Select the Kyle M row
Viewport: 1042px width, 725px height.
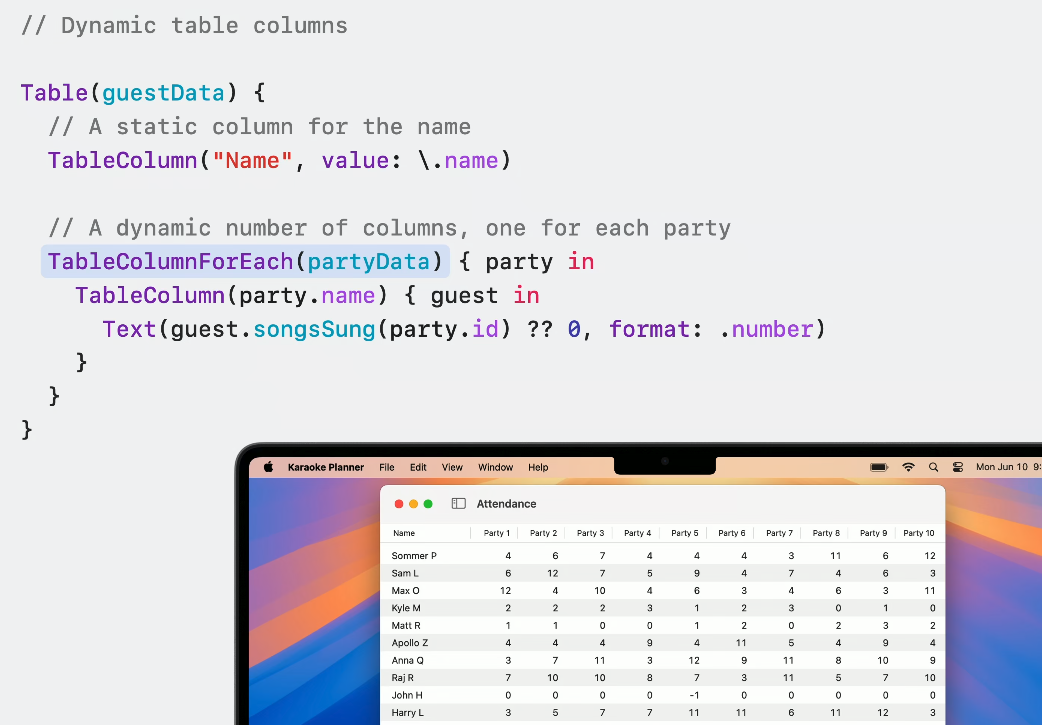(x=663, y=607)
